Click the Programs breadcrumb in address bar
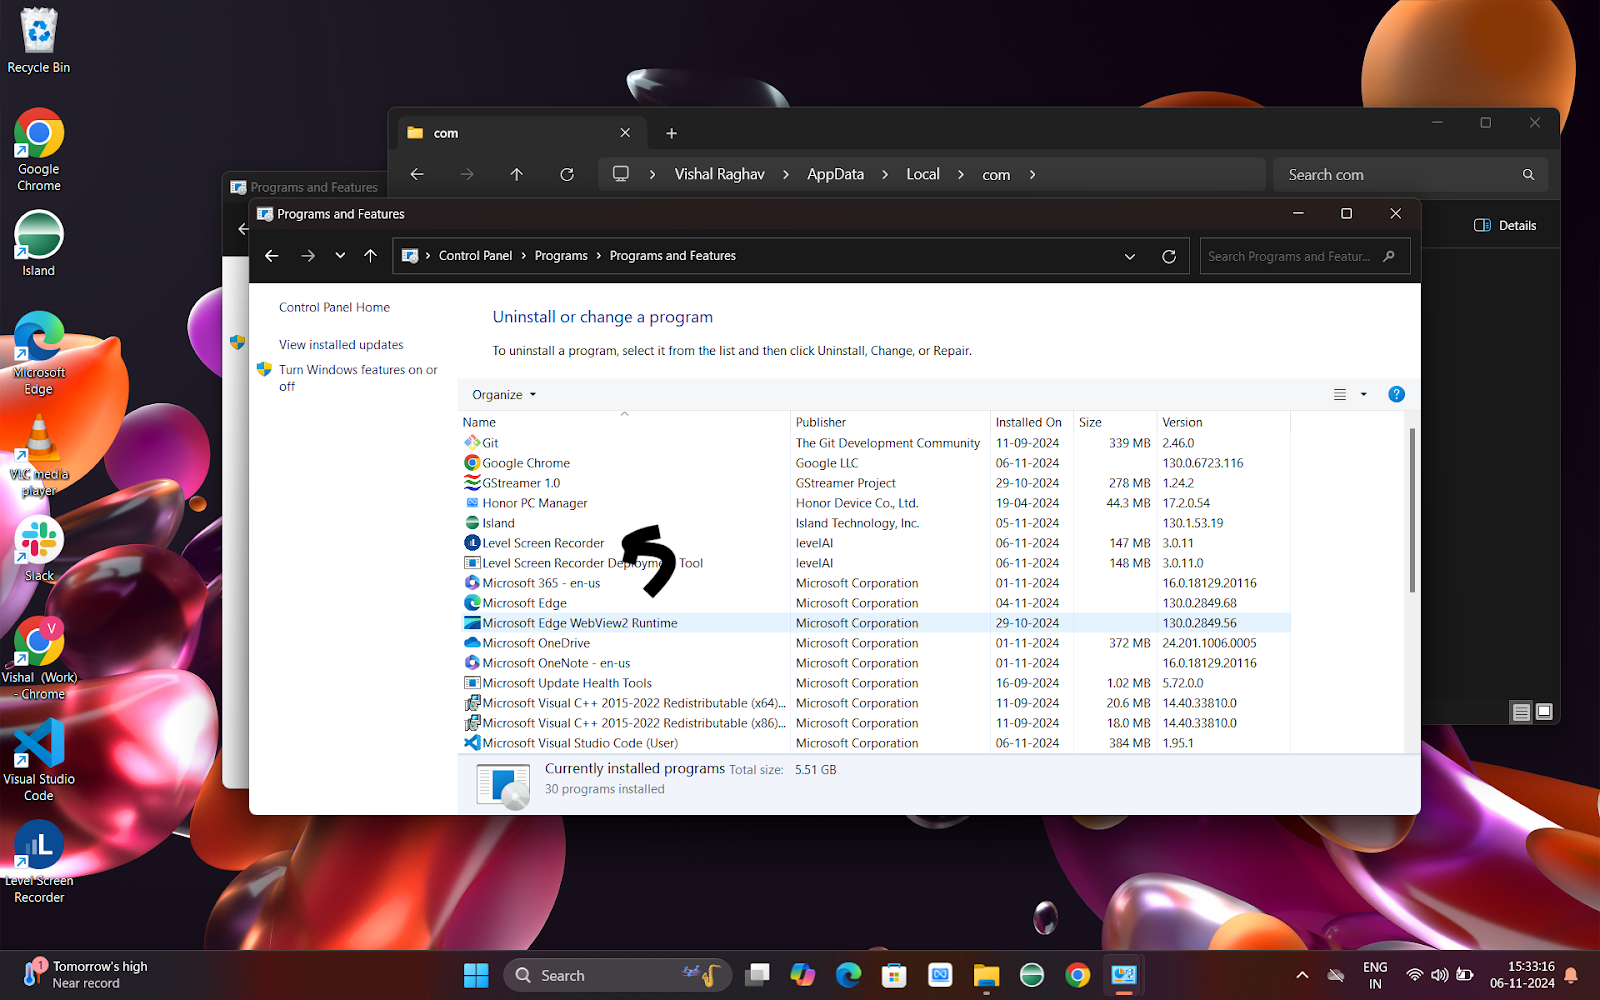Image resolution: width=1600 pixels, height=1000 pixels. [x=560, y=256]
